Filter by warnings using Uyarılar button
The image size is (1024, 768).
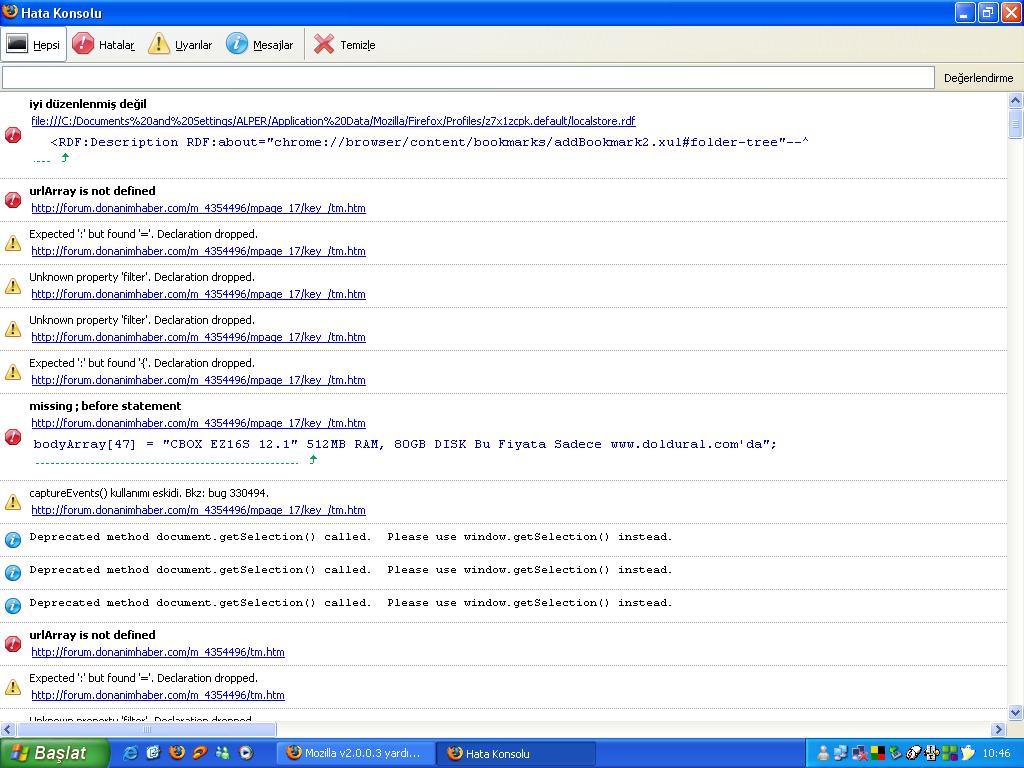pos(181,45)
